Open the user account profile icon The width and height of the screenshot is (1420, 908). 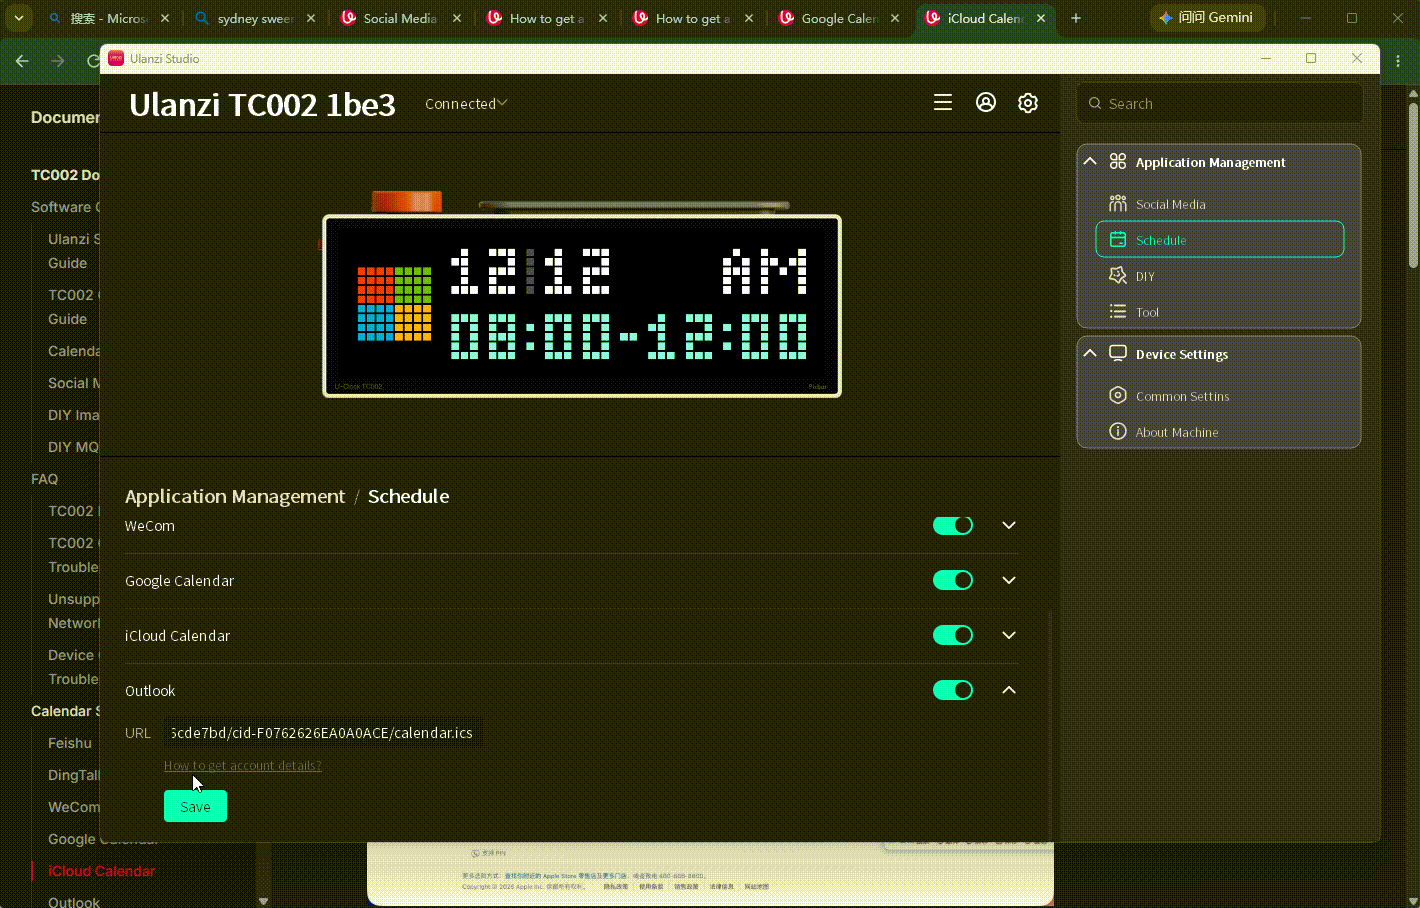[x=986, y=102]
